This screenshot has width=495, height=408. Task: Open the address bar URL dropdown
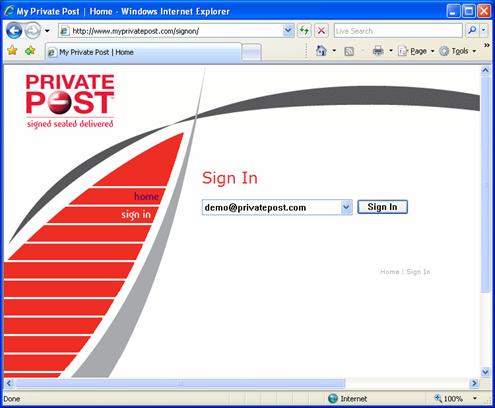point(288,31)
